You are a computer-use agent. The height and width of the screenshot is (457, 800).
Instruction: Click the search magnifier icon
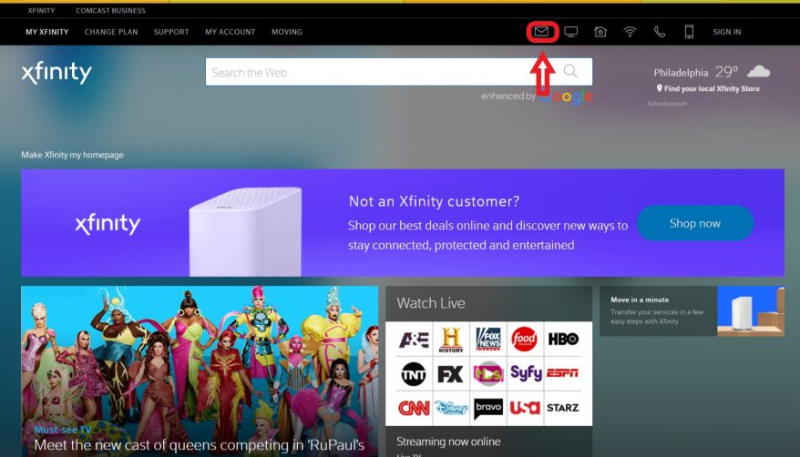(x=570, y=71)
